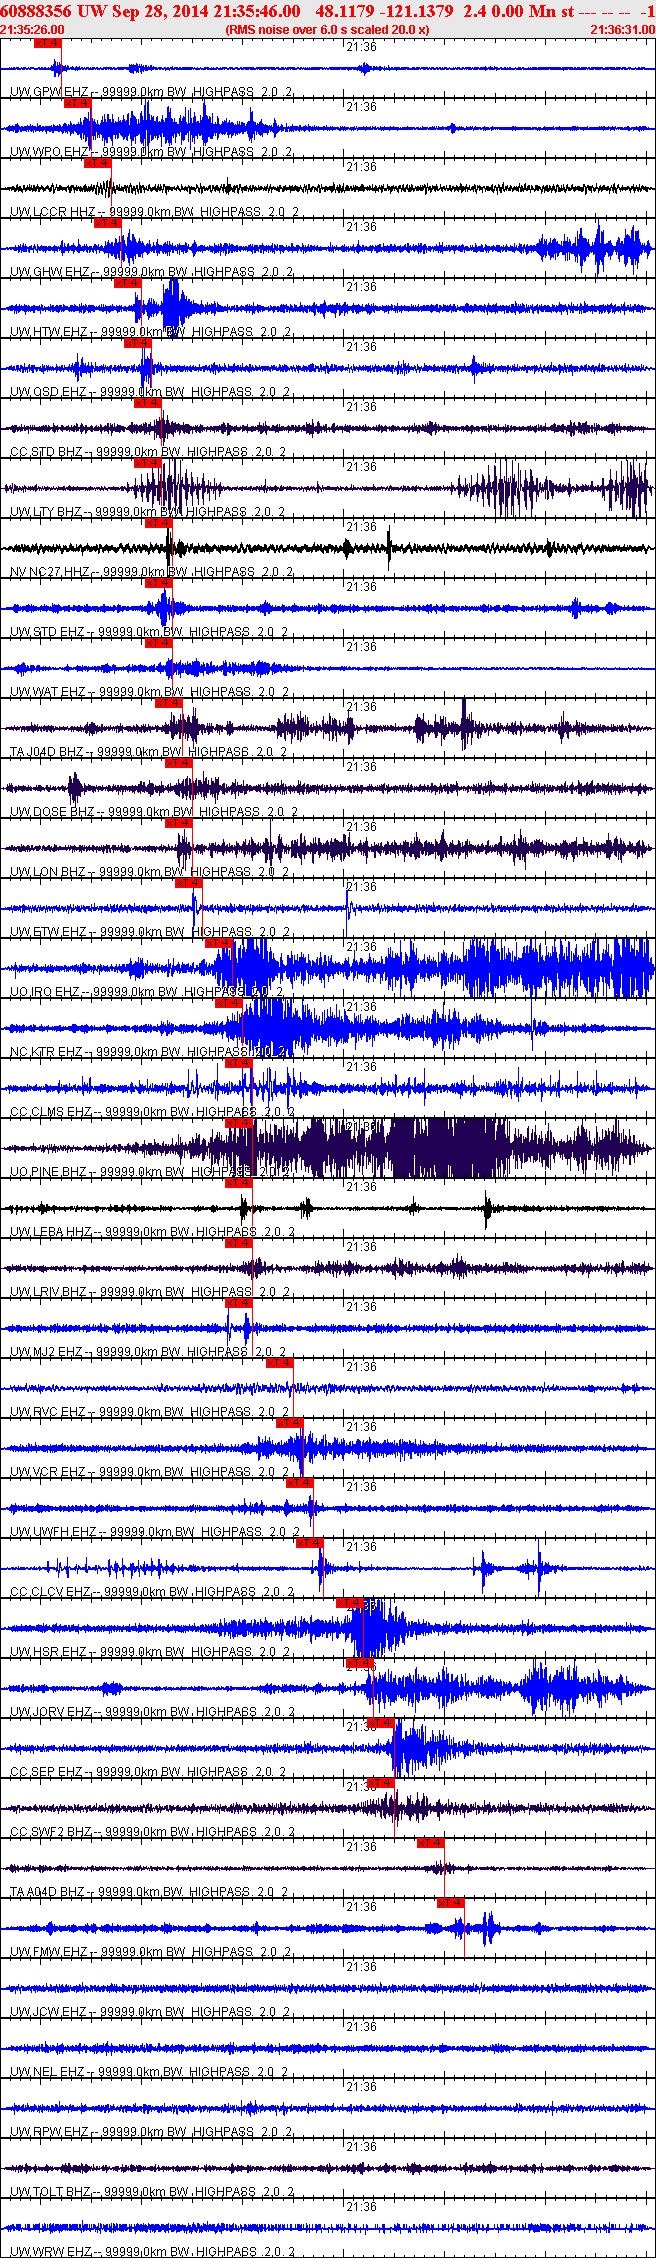This screenshot has height=2258, width=656.
Task: Click the event ID 60888356 in header
Action: coord(37,11)
